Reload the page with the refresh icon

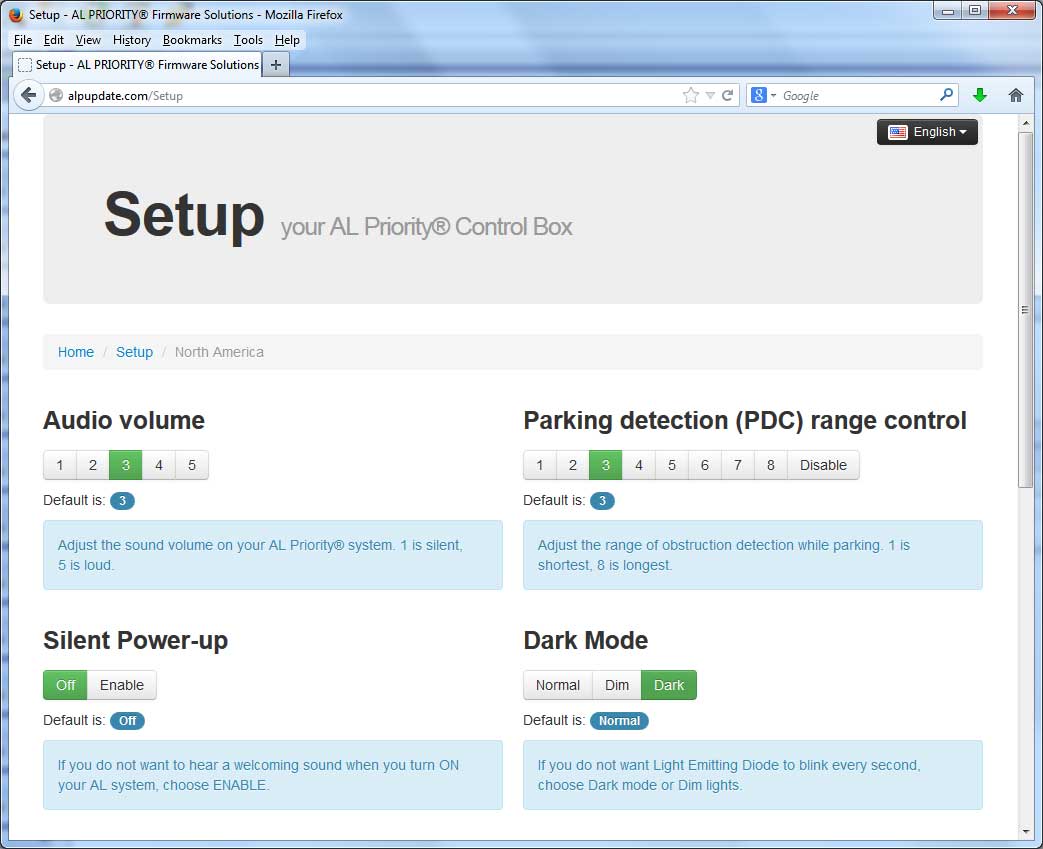pyautogui.click(x=728, y=96)
